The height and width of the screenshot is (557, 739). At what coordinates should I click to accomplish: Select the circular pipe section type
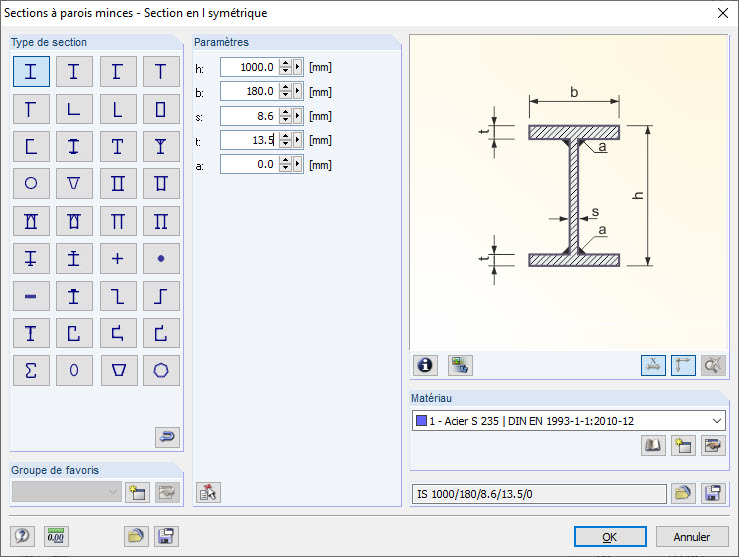tap(31, 183)
